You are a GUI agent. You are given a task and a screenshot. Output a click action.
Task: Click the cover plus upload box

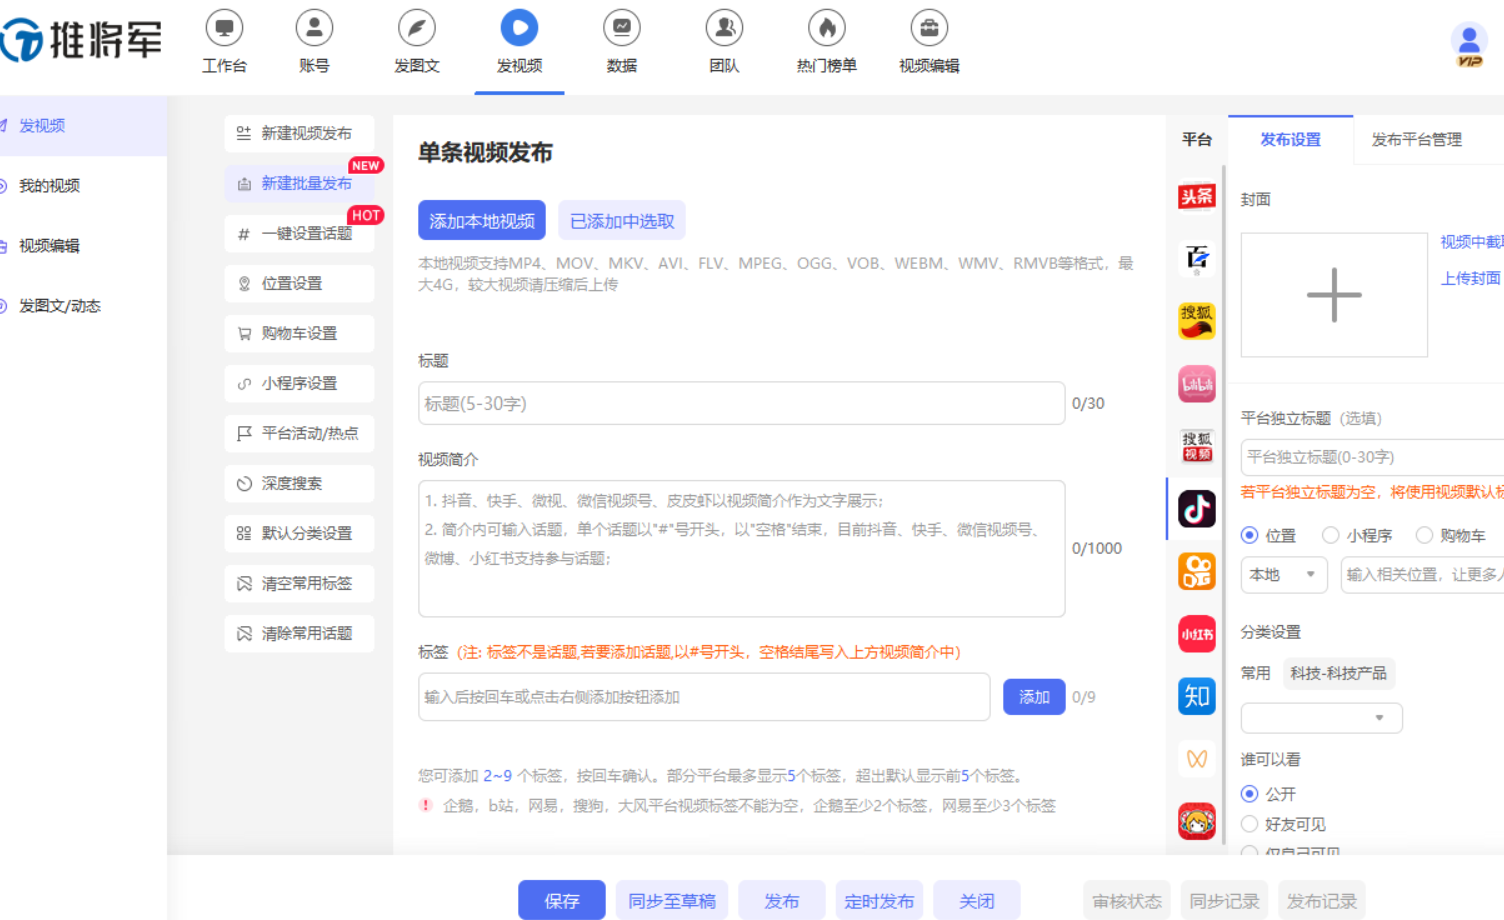(1334, 295)
